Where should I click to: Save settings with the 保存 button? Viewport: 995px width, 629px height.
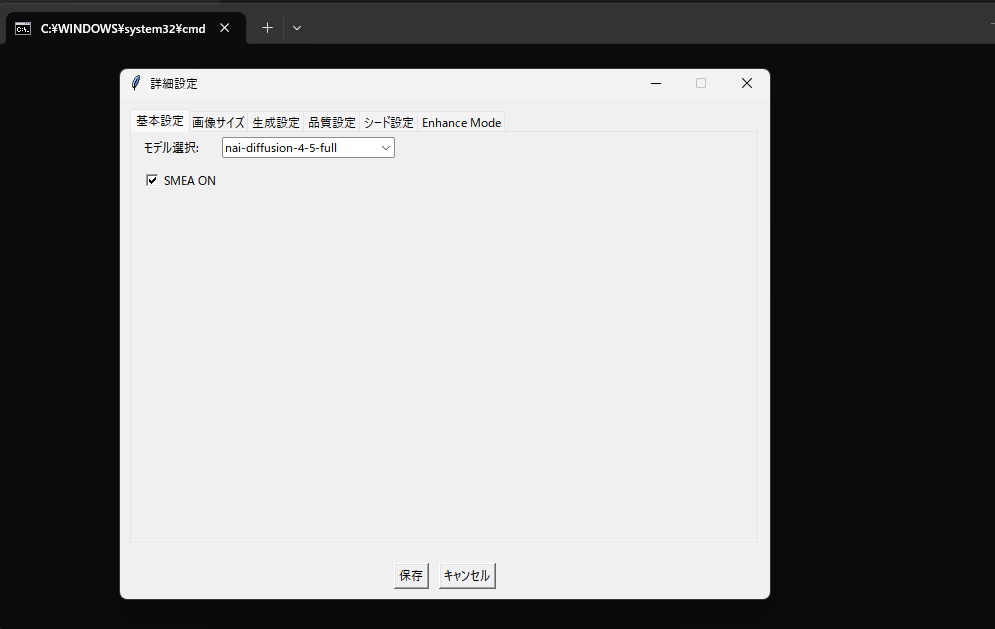coord(410,575)
